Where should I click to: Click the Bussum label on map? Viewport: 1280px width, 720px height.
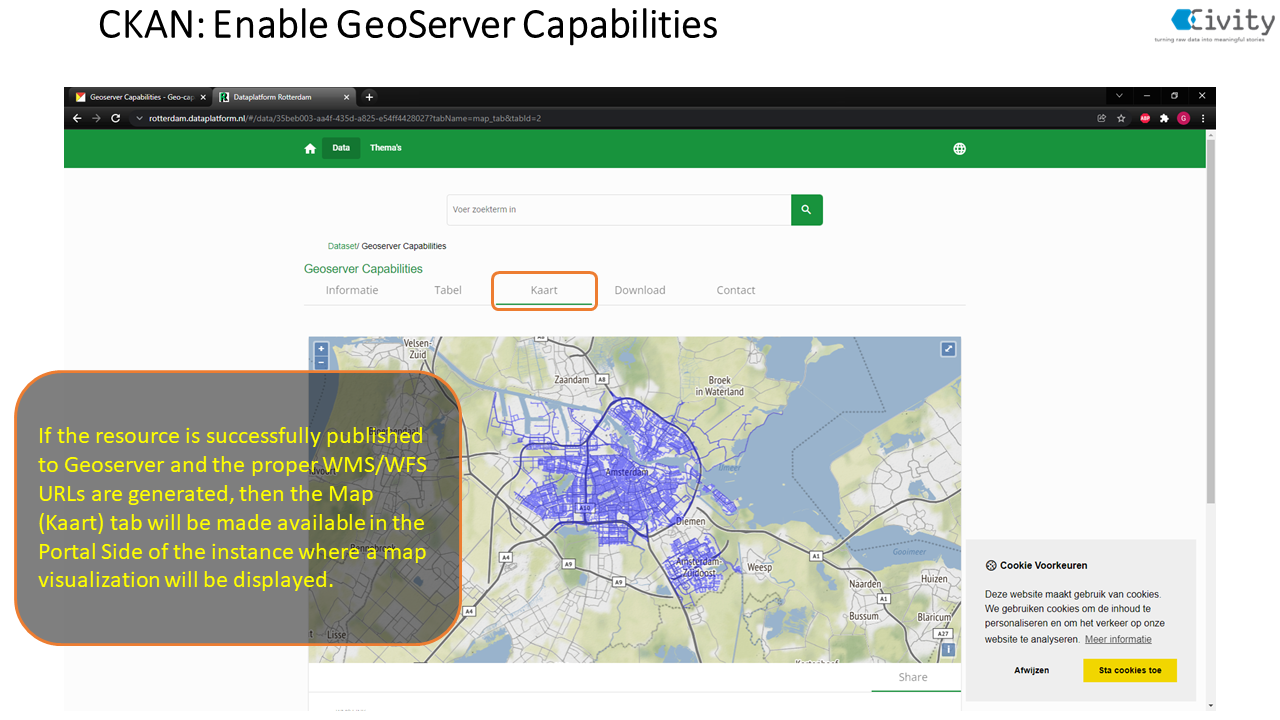point(864,617)
